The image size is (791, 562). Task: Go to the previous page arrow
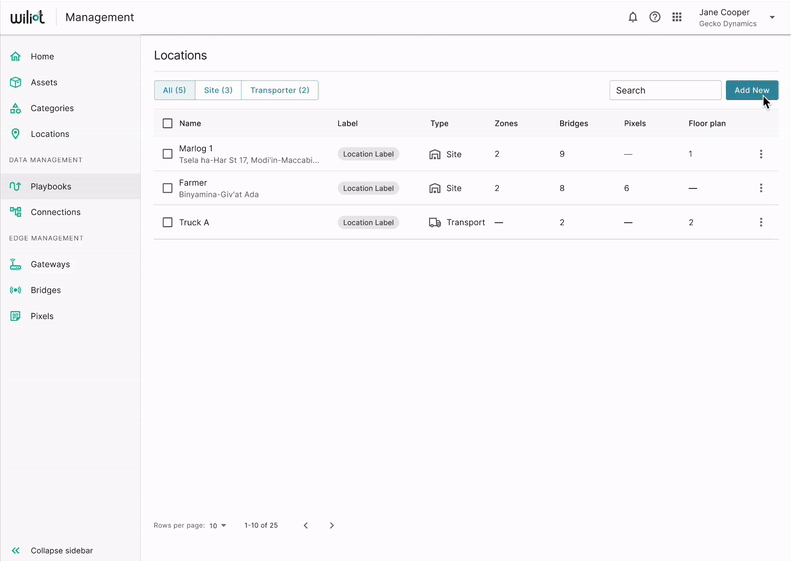point(306,525)
